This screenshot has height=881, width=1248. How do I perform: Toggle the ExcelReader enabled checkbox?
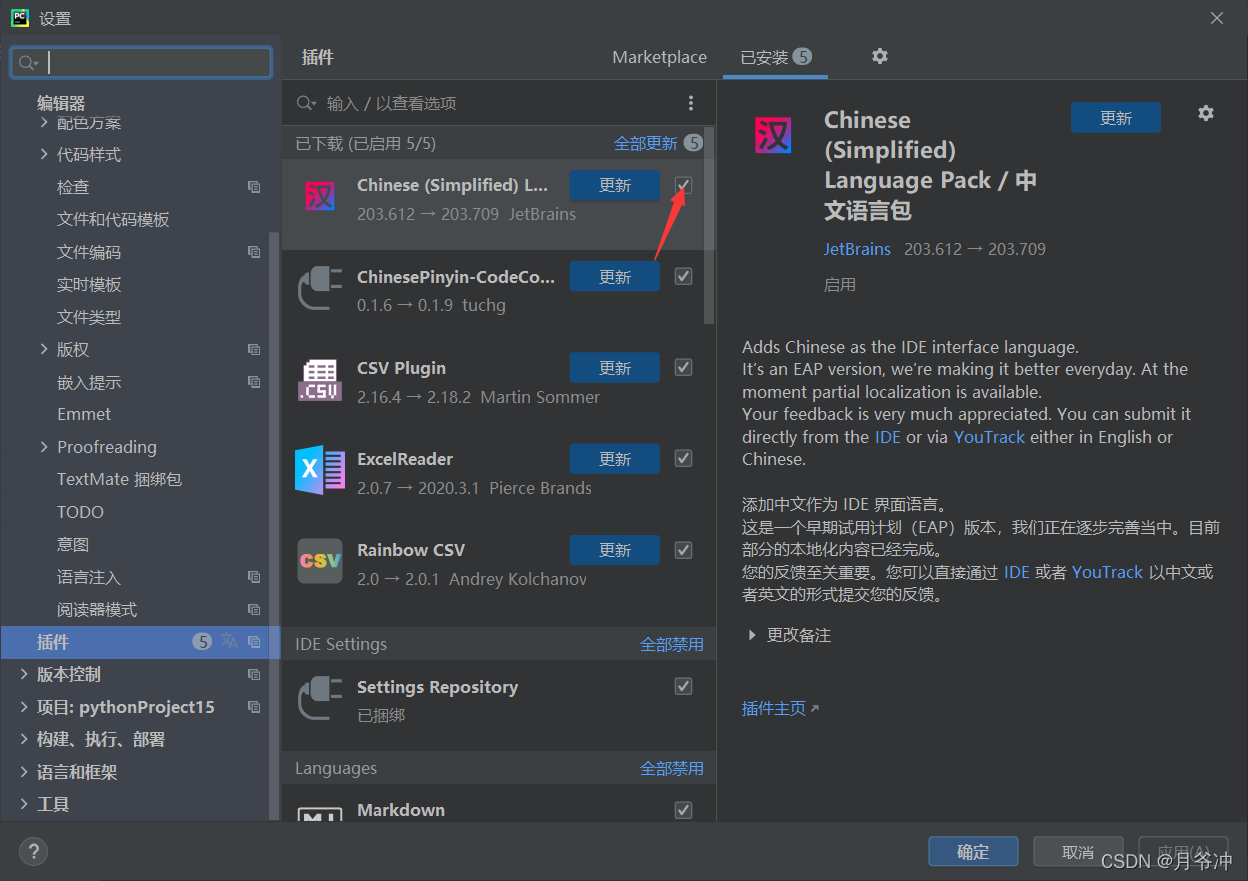point(683,458)
